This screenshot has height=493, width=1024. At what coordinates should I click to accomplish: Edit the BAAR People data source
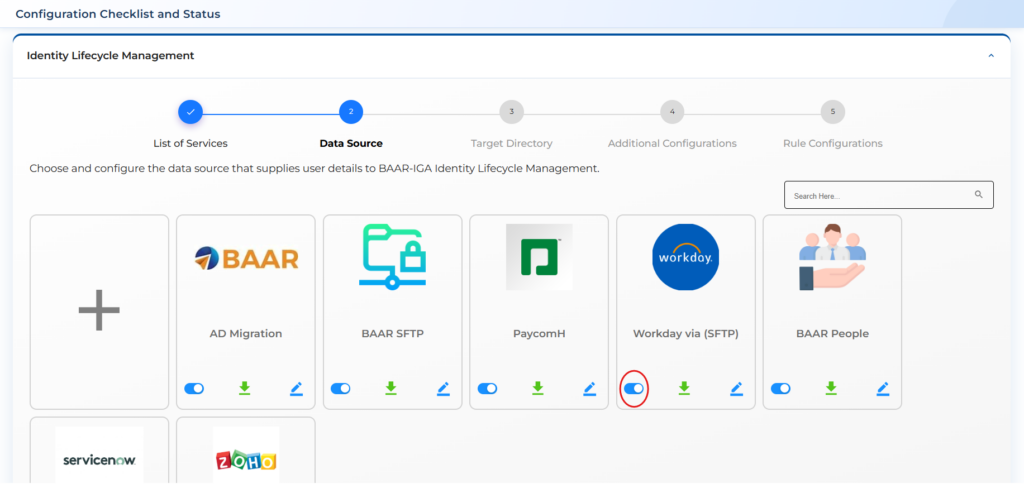click(883, 389)
